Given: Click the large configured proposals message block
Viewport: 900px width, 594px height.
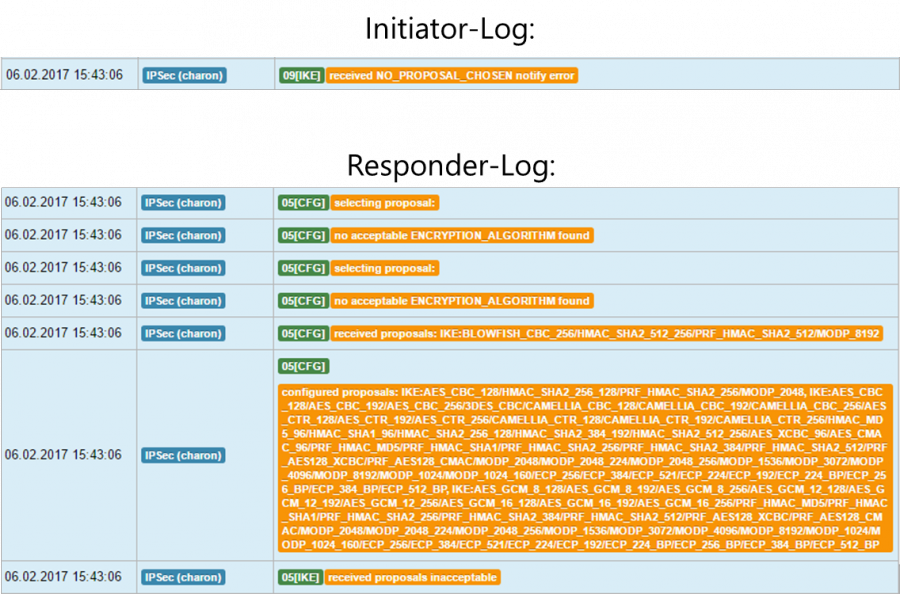Looking at the screenshot, I should pos(585,468).
